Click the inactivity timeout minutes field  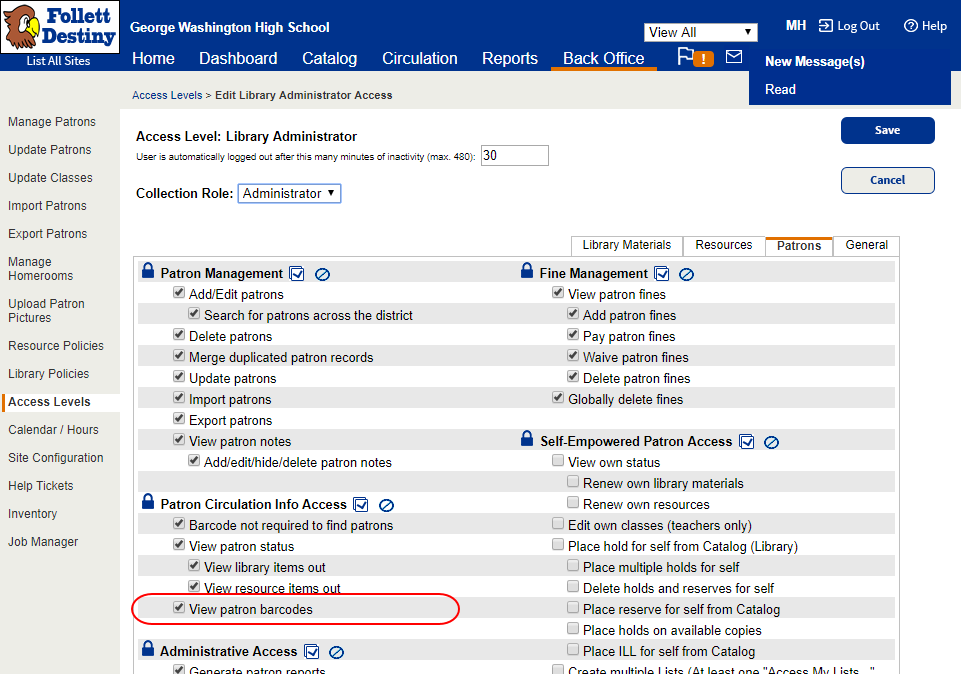click(x=514, y=156)
